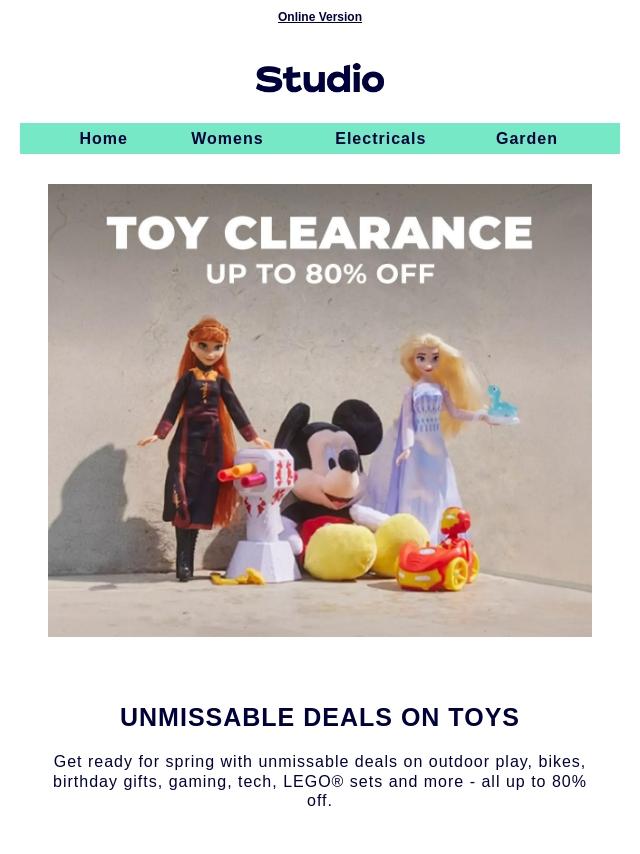Open the Online Version link
Image resolution: width=640 pixels, height=854 pixels.
click(320, 17)
